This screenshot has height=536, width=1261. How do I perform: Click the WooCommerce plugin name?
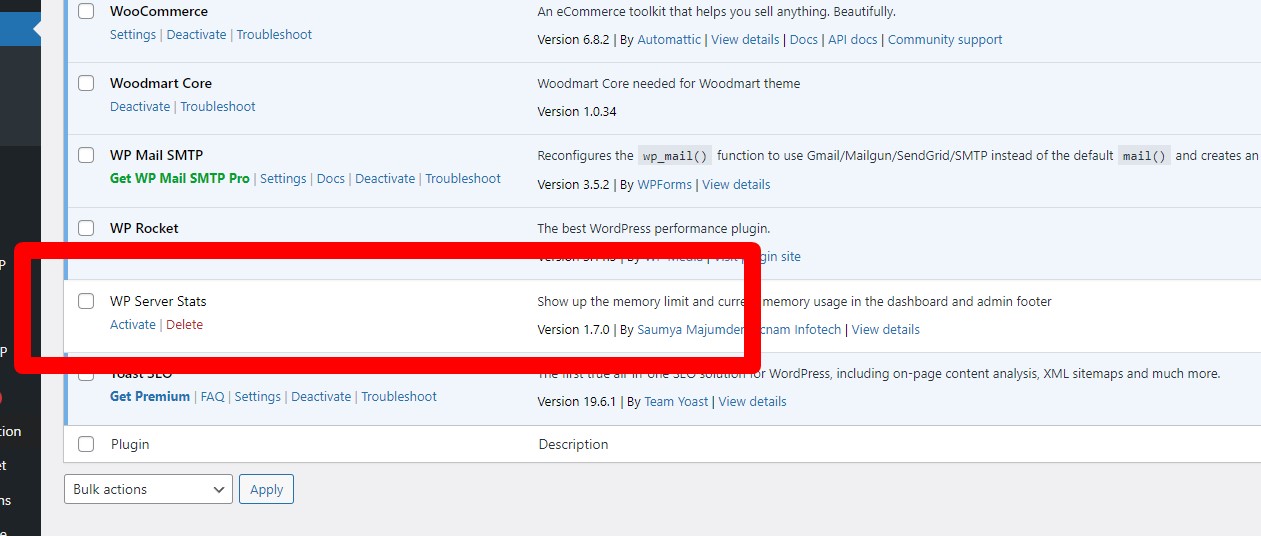point(159,11)
